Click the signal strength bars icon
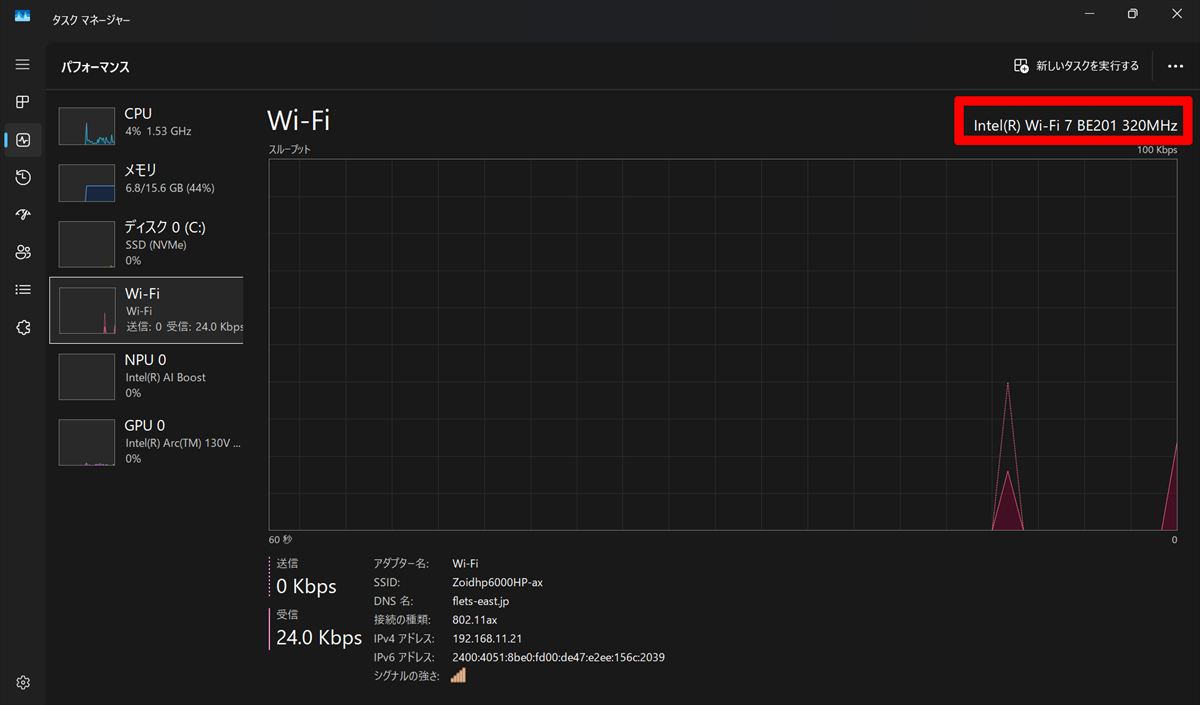 (458, 675)
